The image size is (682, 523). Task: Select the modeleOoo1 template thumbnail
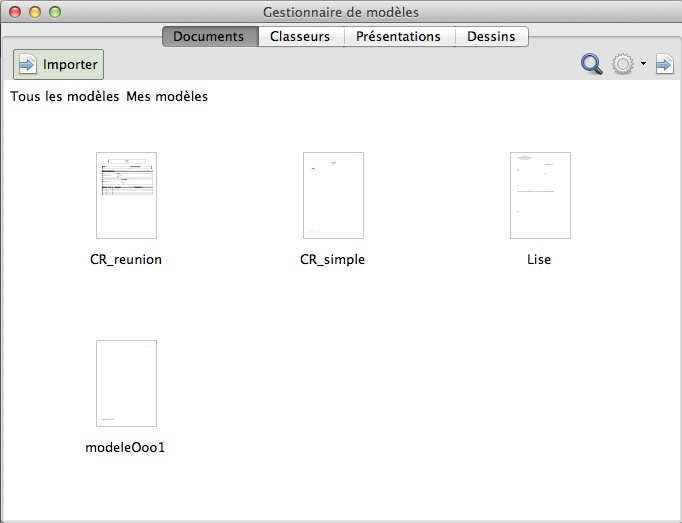(127, 383)
